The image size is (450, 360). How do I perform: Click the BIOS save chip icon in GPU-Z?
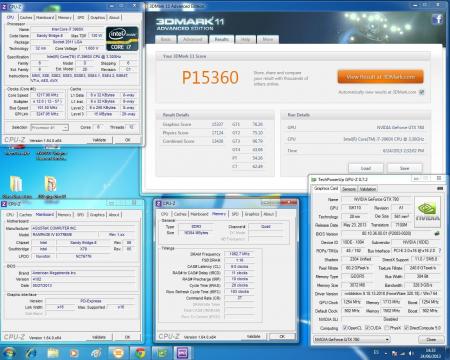(437, 233)
